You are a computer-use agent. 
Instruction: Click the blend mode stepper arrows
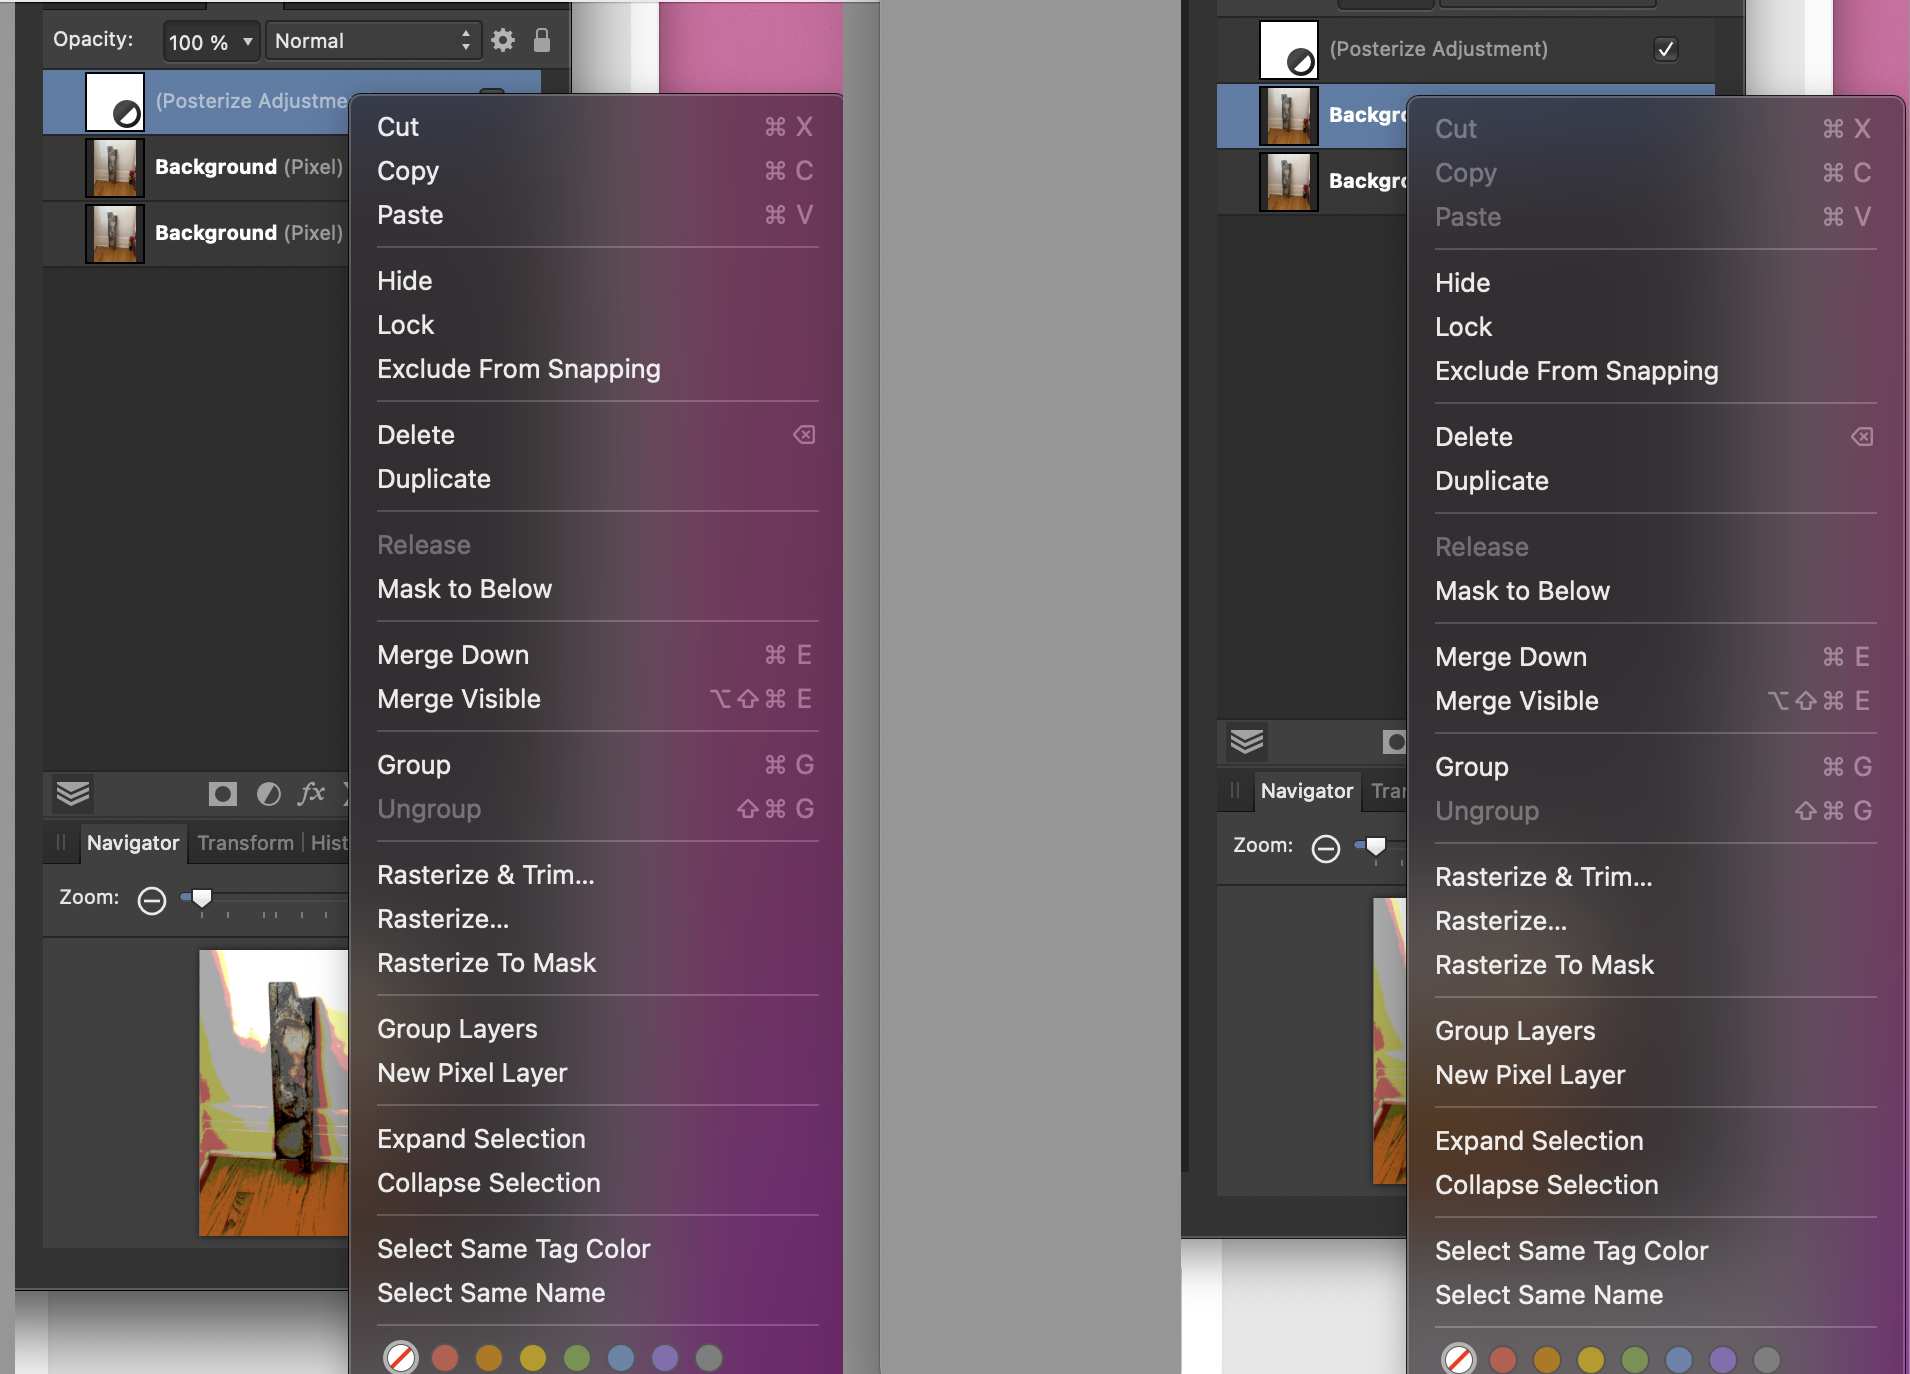pos(465,41)
